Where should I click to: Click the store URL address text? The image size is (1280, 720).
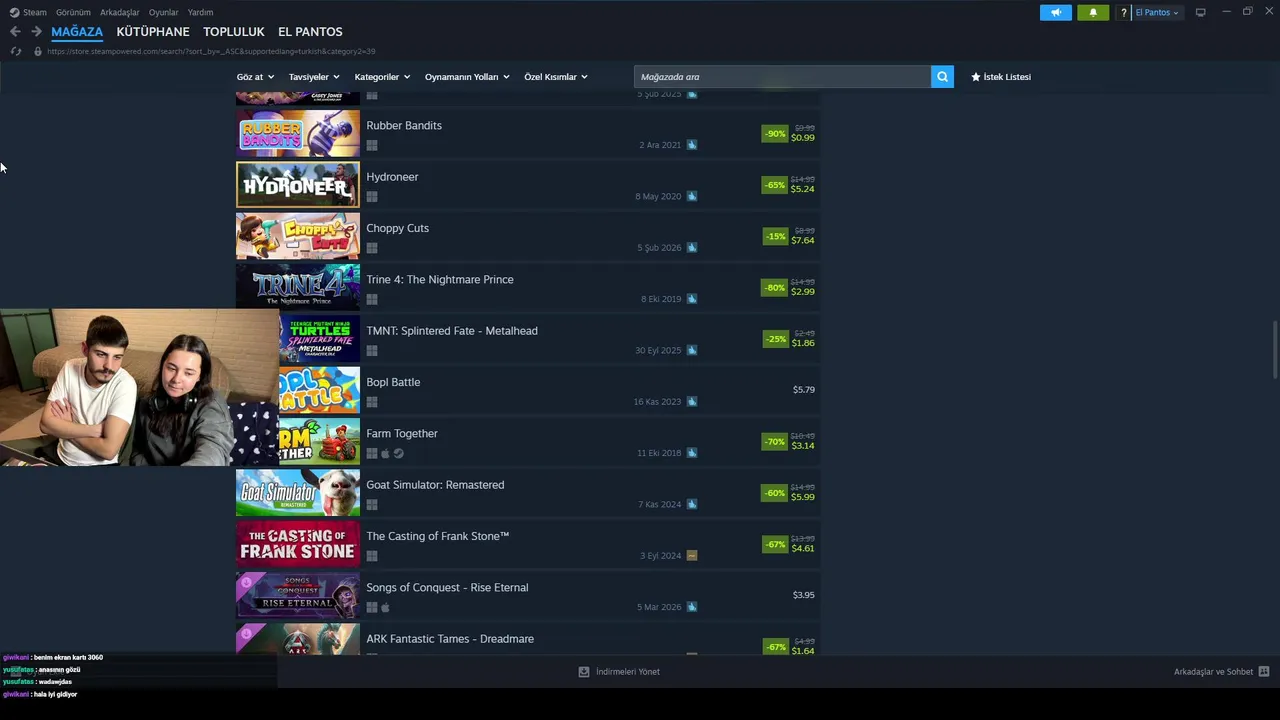pos(211,51)
